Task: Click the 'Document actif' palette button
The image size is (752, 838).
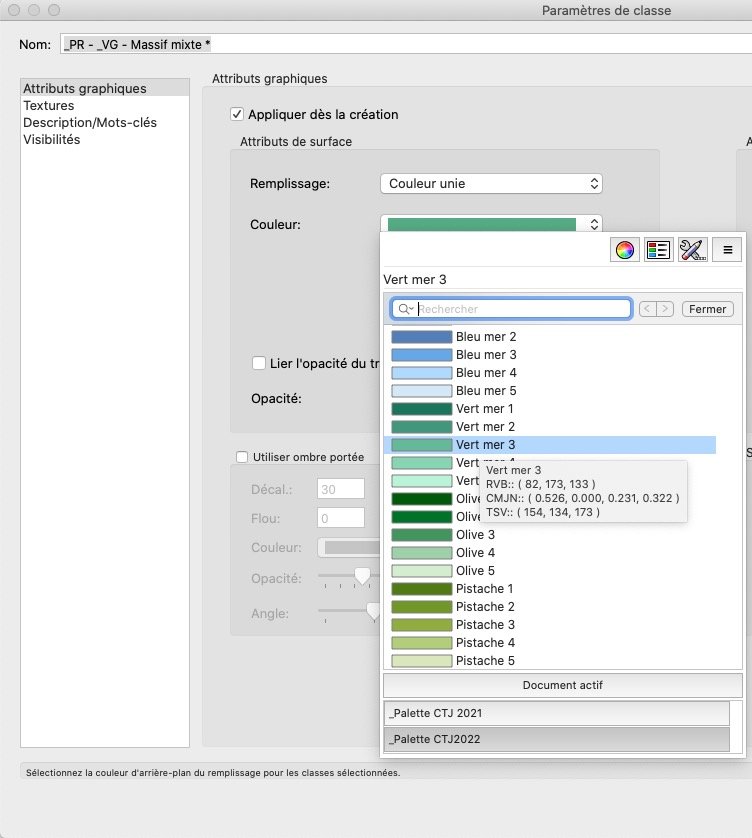Action: click(x=562, y=685)
